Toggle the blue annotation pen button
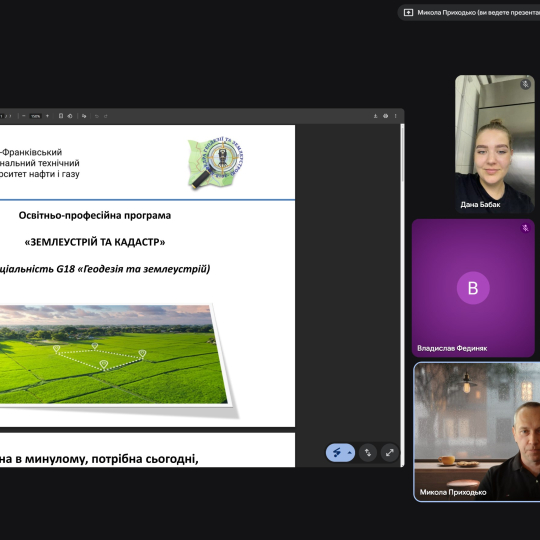This screenshot has width=540, height=540. pyautogui.click(x=336, y=453)
